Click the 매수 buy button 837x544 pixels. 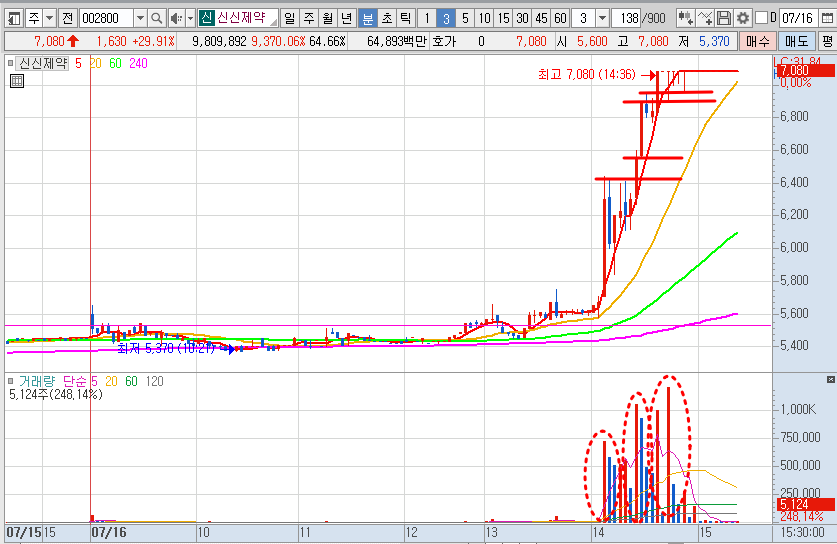click(757, 41)
